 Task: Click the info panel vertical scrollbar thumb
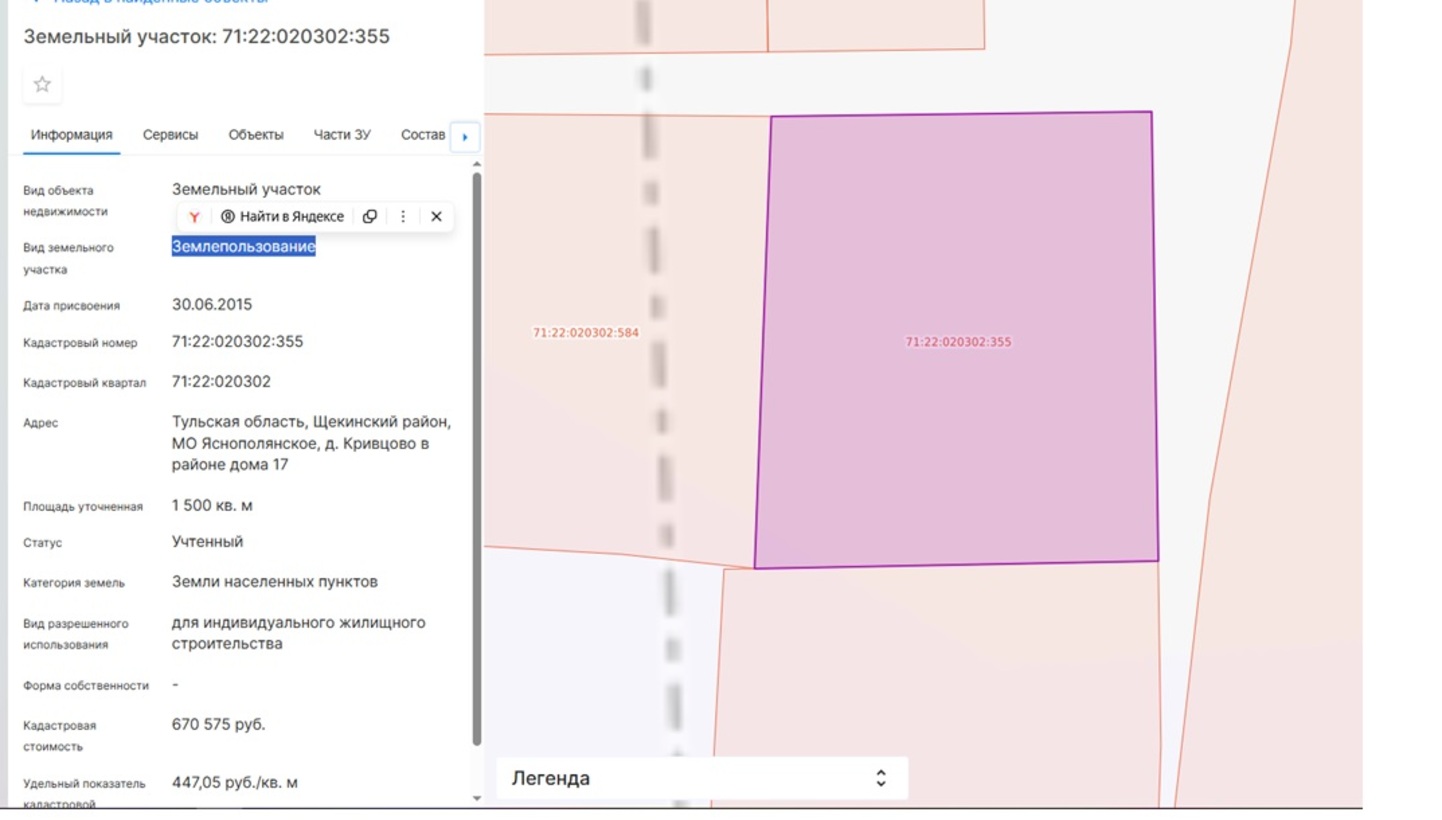[x=477, y=459]
